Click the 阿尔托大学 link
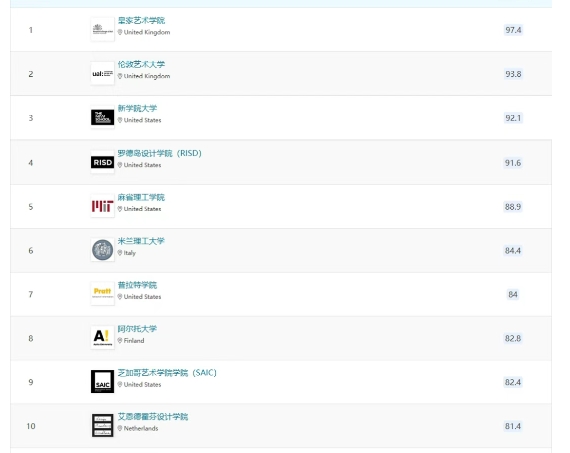 click(137, 329)
